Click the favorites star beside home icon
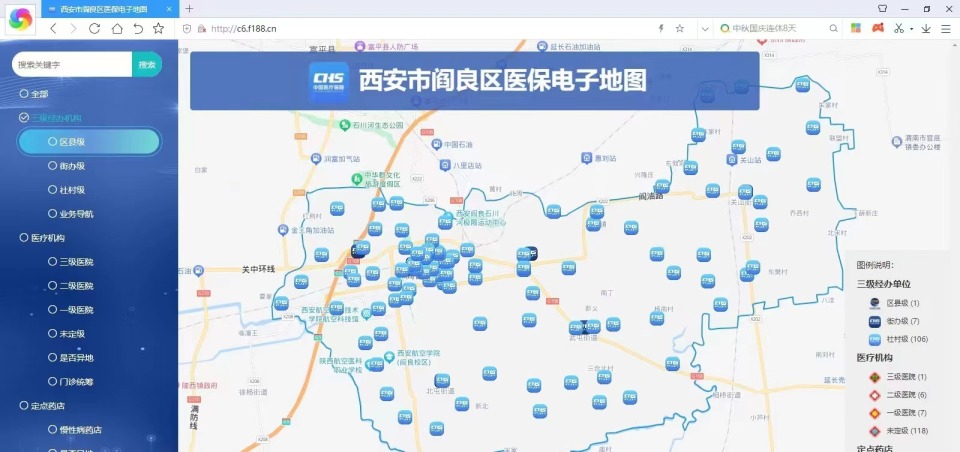Image resolution: width=960 pixels, height=452 pixels. tap(159, 28)
